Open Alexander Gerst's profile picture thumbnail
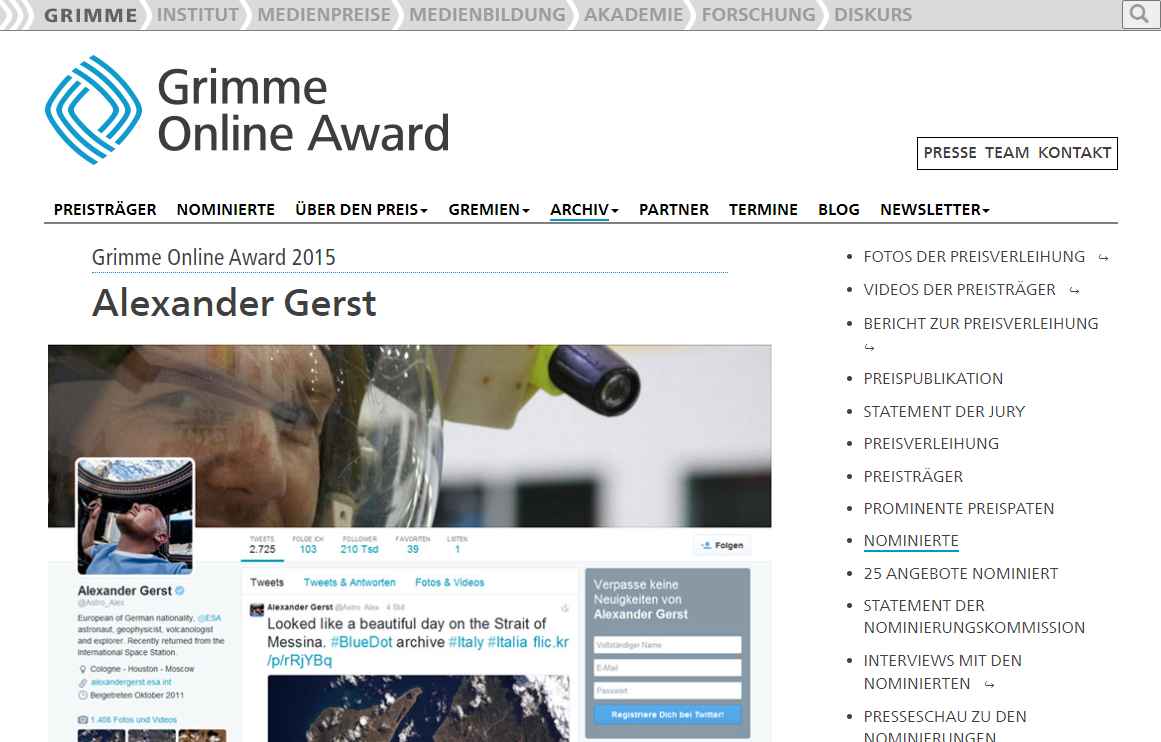1161x742 pixels. point(135,516)
